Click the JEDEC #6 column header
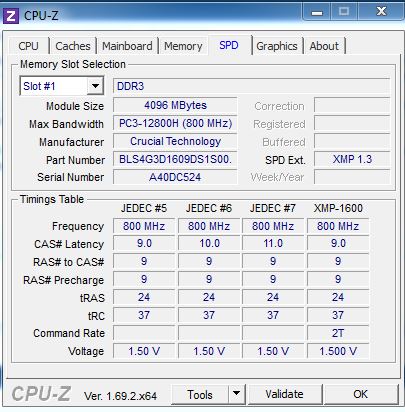 (209, 208)
